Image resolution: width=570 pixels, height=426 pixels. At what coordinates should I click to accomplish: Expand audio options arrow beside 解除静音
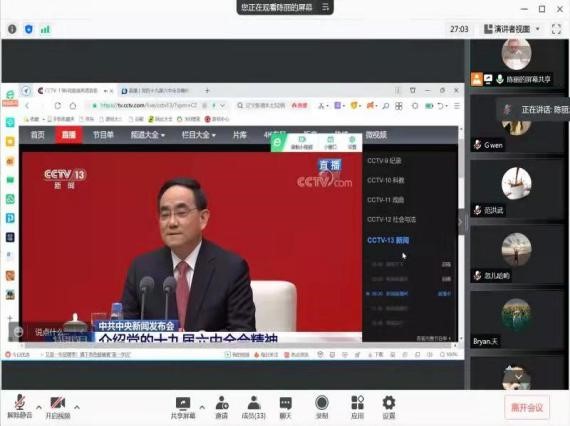[x=39, y=407]
